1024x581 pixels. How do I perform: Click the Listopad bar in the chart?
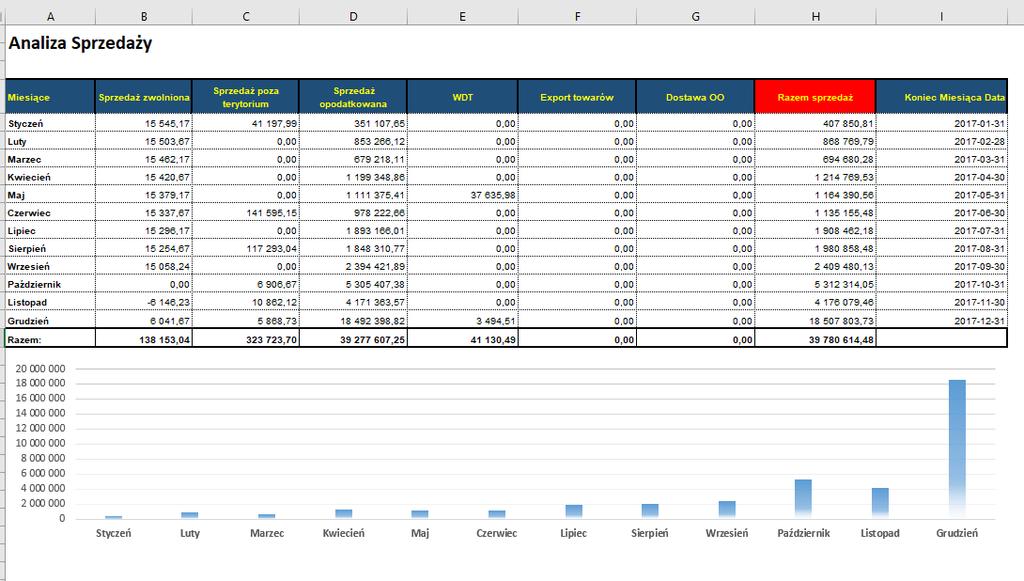pos(880,503)
